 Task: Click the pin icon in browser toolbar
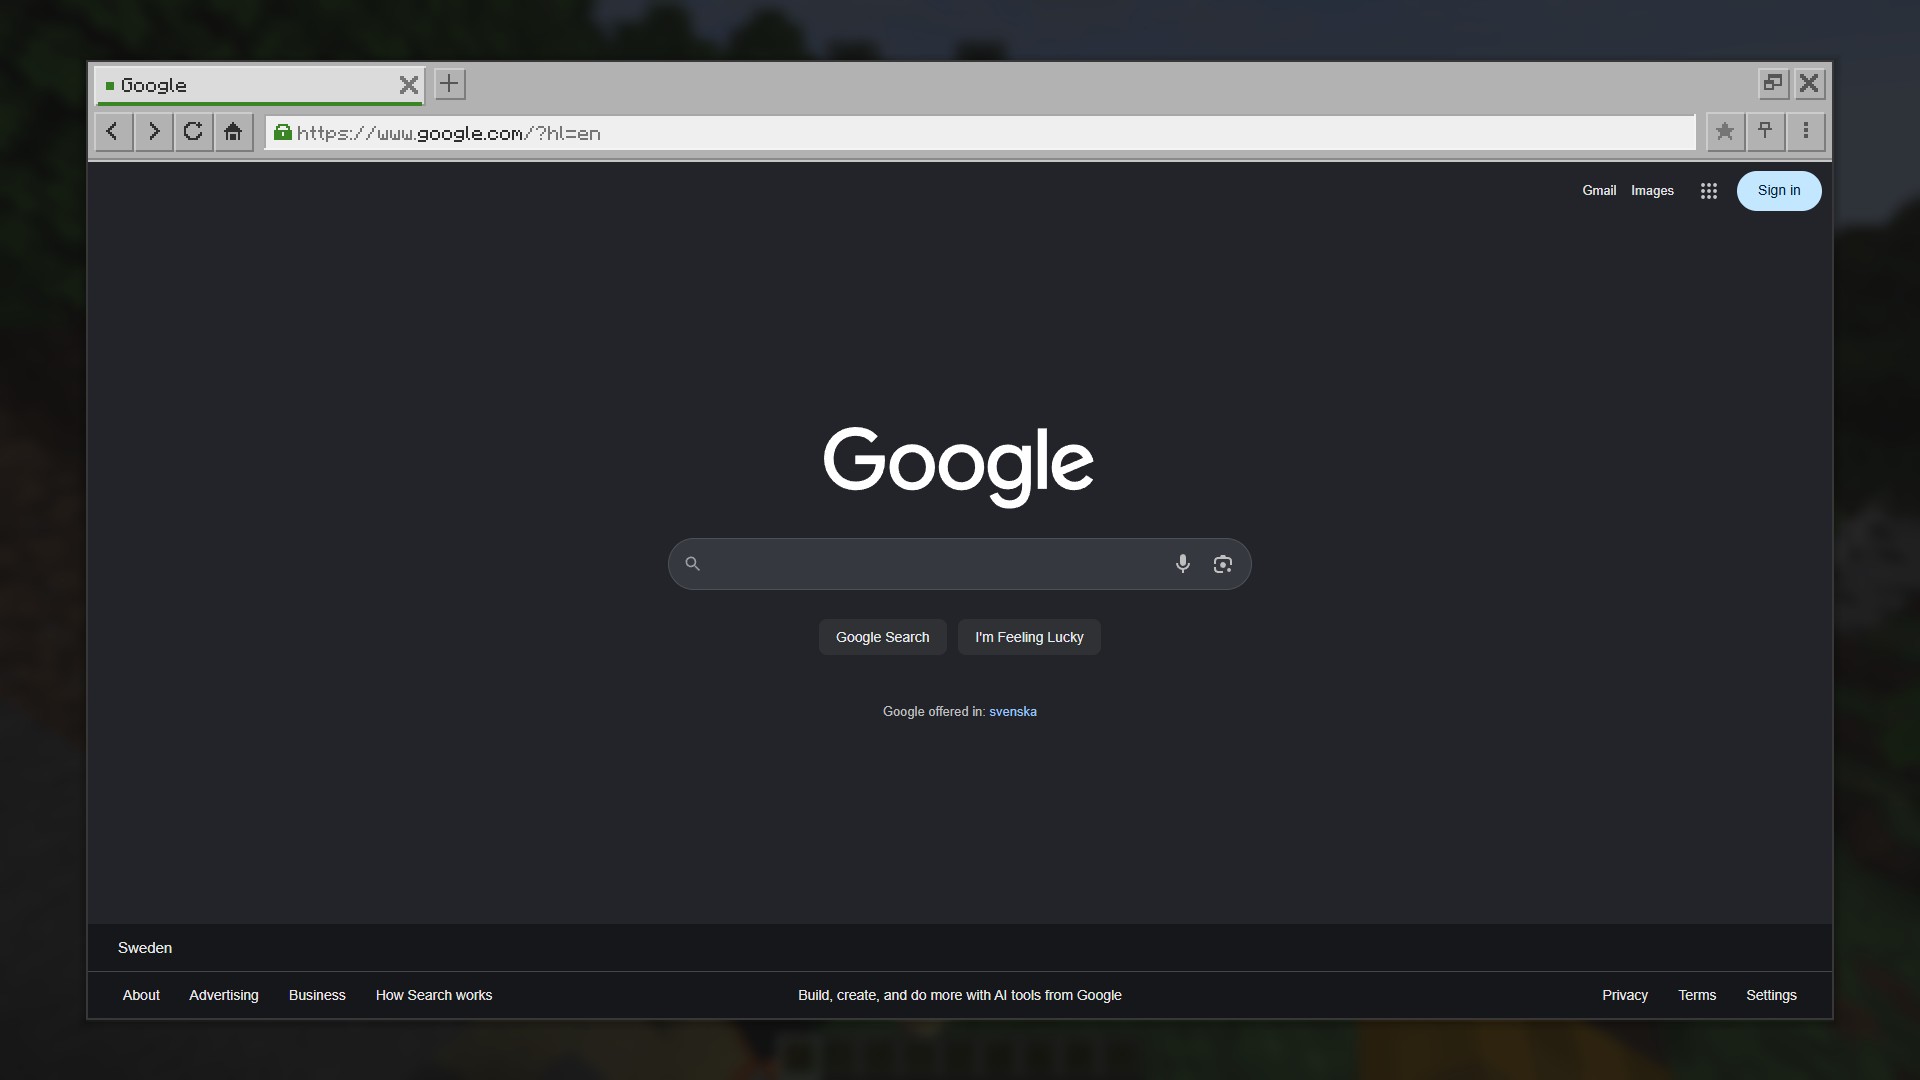[x=1765, y=132]
